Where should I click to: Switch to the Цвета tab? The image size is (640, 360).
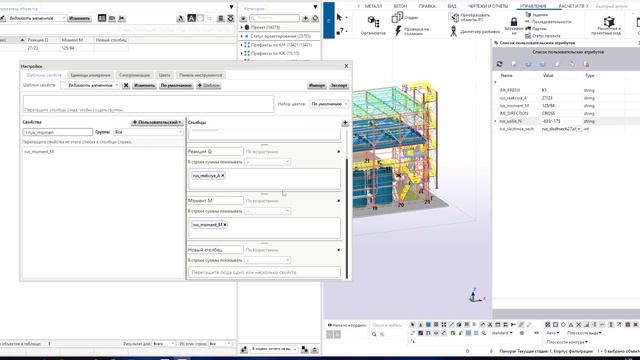pyautogui.click(x=164, y=75)
